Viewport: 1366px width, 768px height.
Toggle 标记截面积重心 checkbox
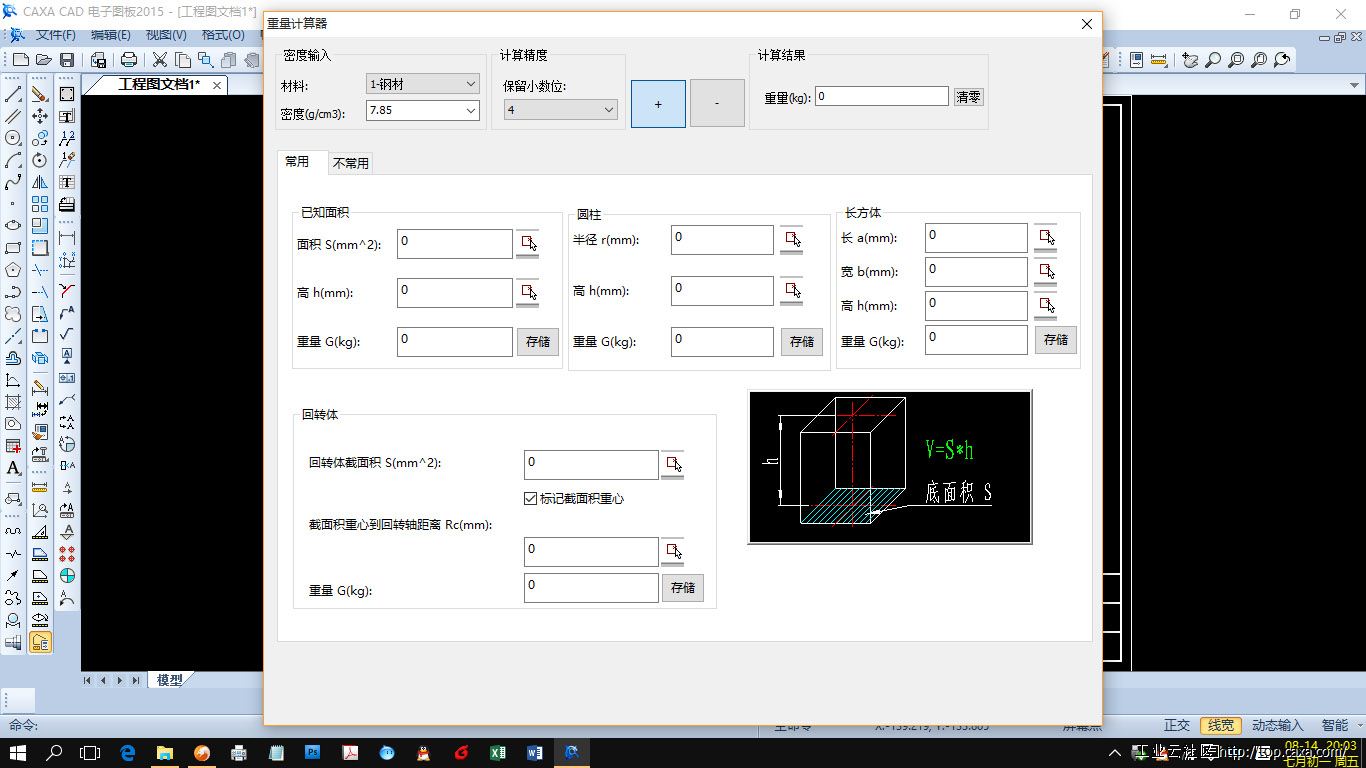pyautogui.click(x=531, y=498)
